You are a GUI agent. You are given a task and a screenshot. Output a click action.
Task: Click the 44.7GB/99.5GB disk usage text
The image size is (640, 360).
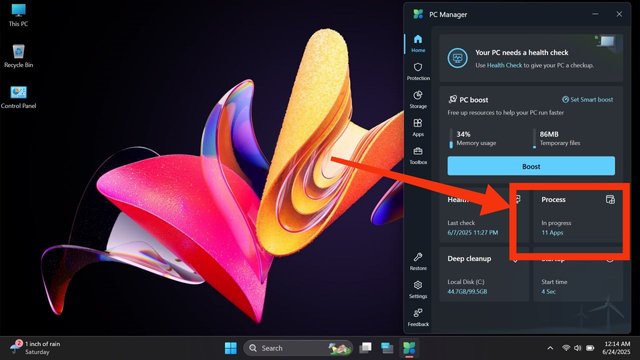467,291
